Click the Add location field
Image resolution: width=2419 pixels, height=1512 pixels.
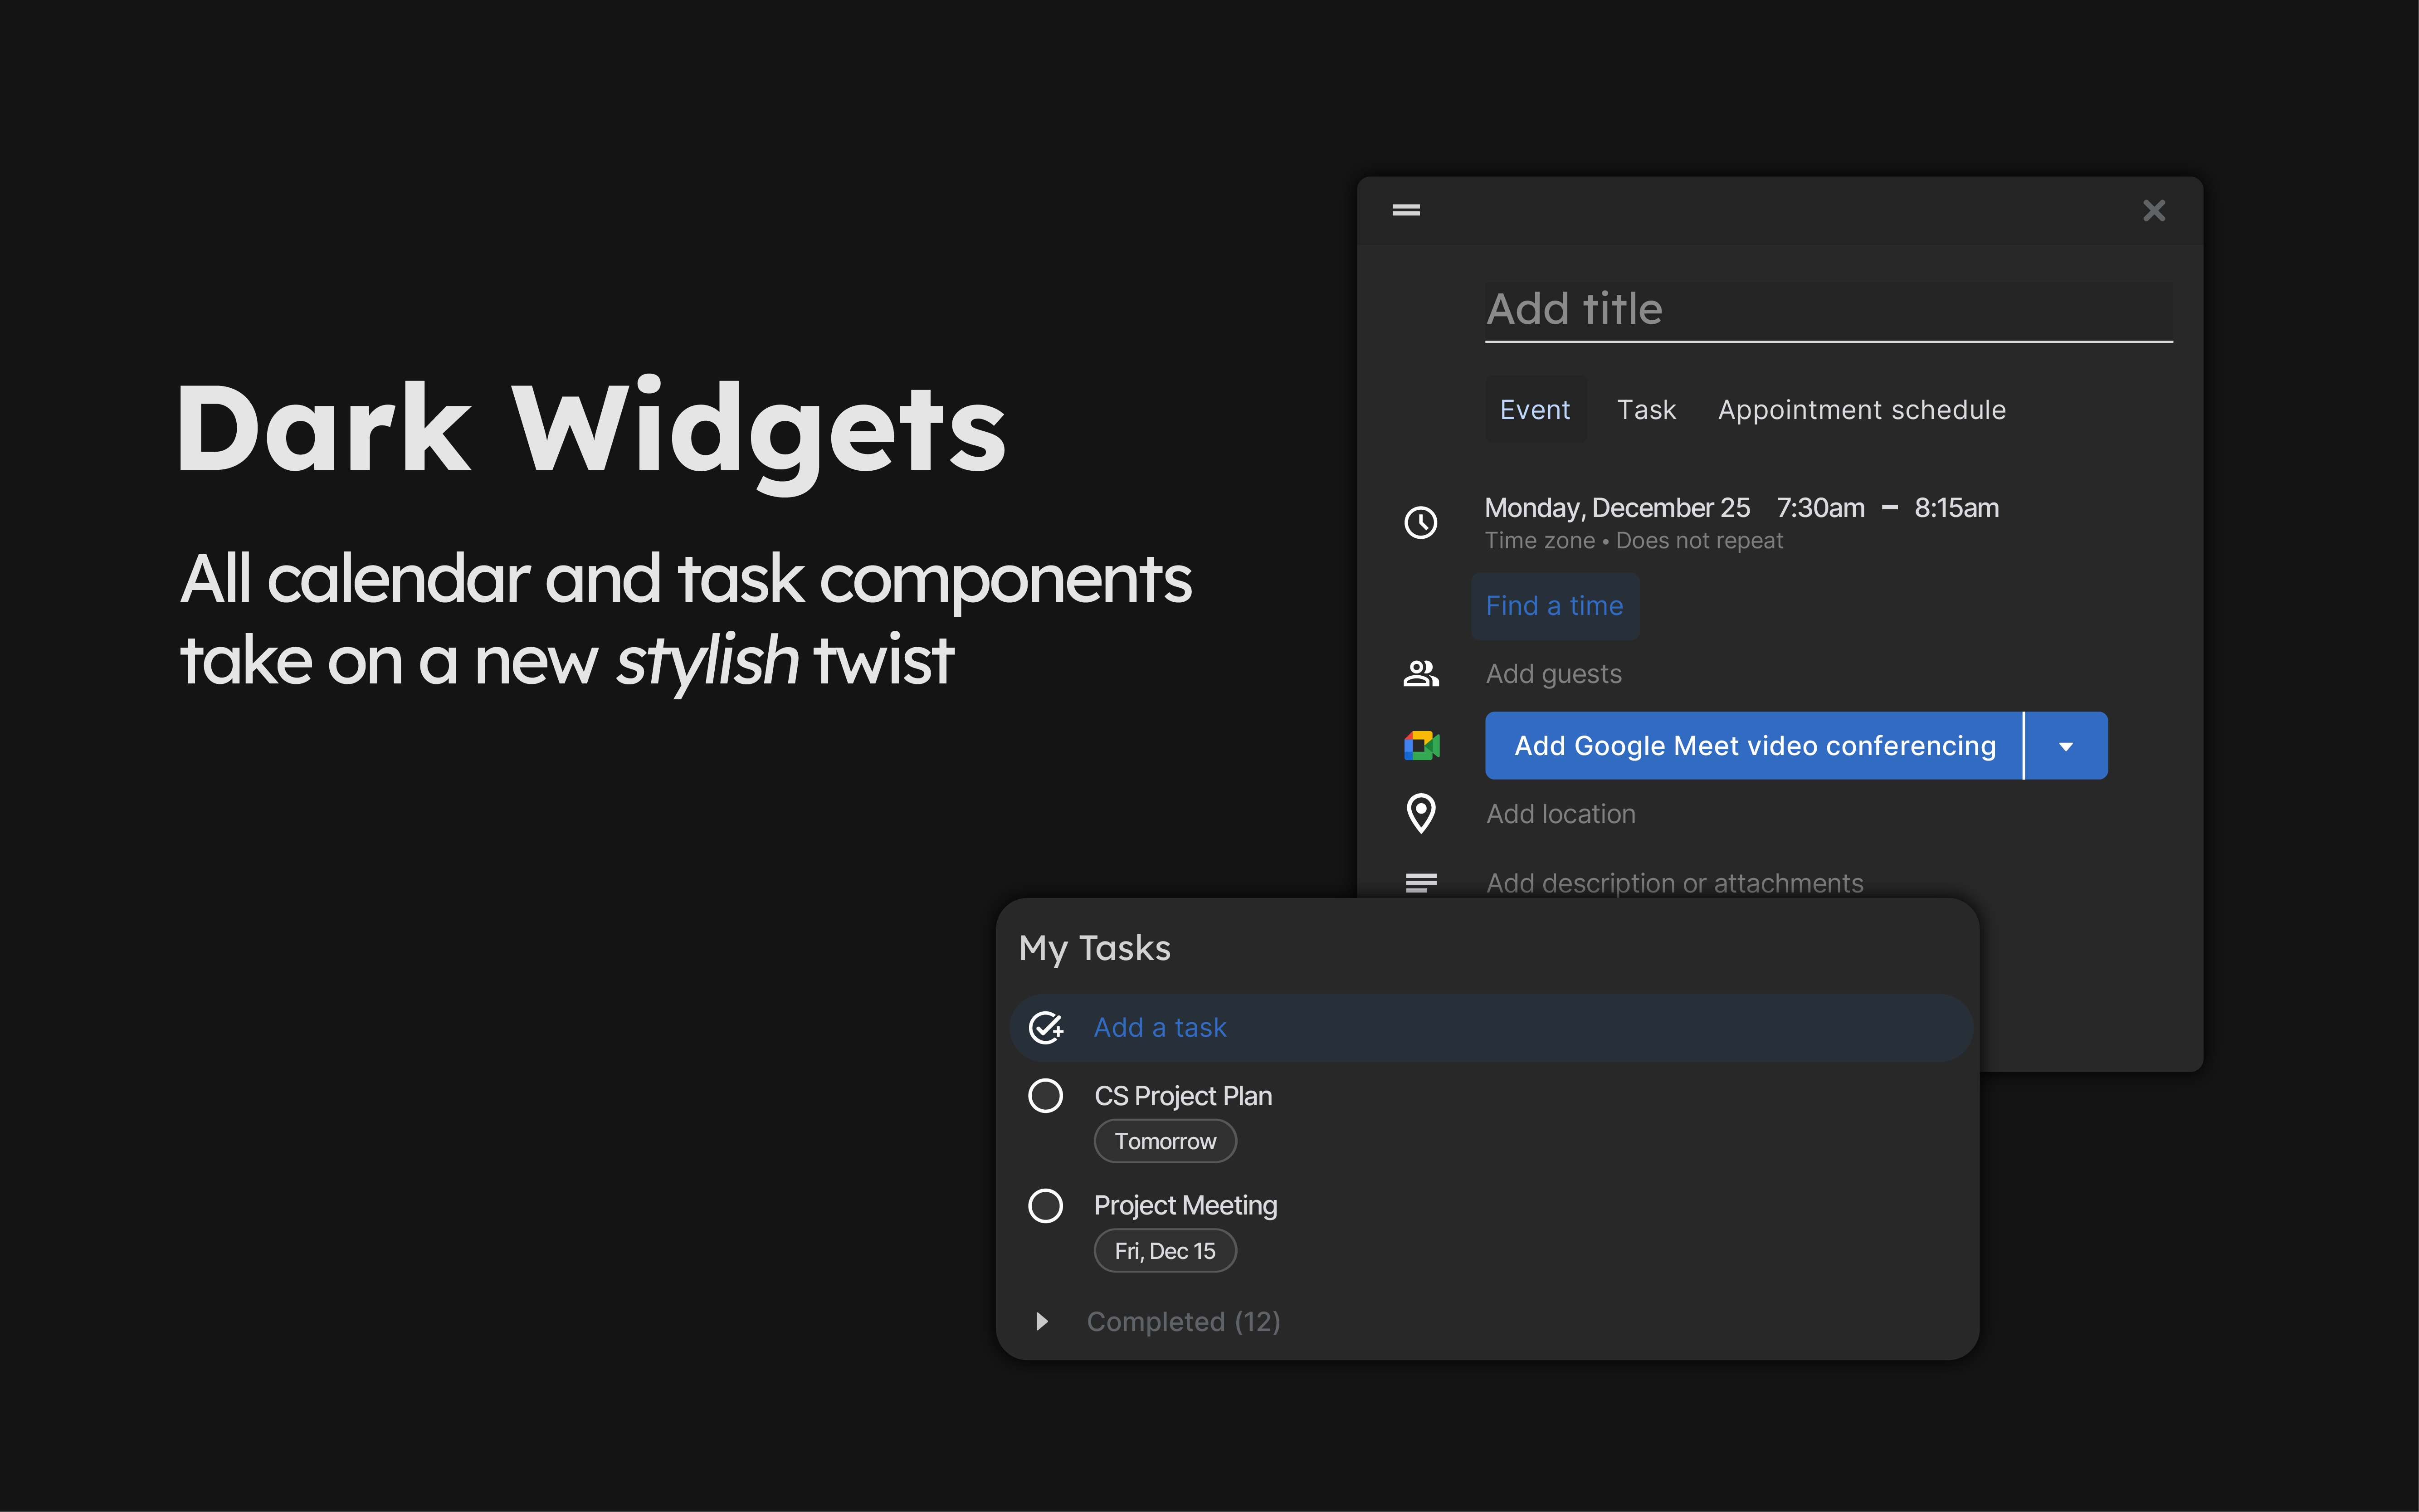click(x=1560, y=814)
